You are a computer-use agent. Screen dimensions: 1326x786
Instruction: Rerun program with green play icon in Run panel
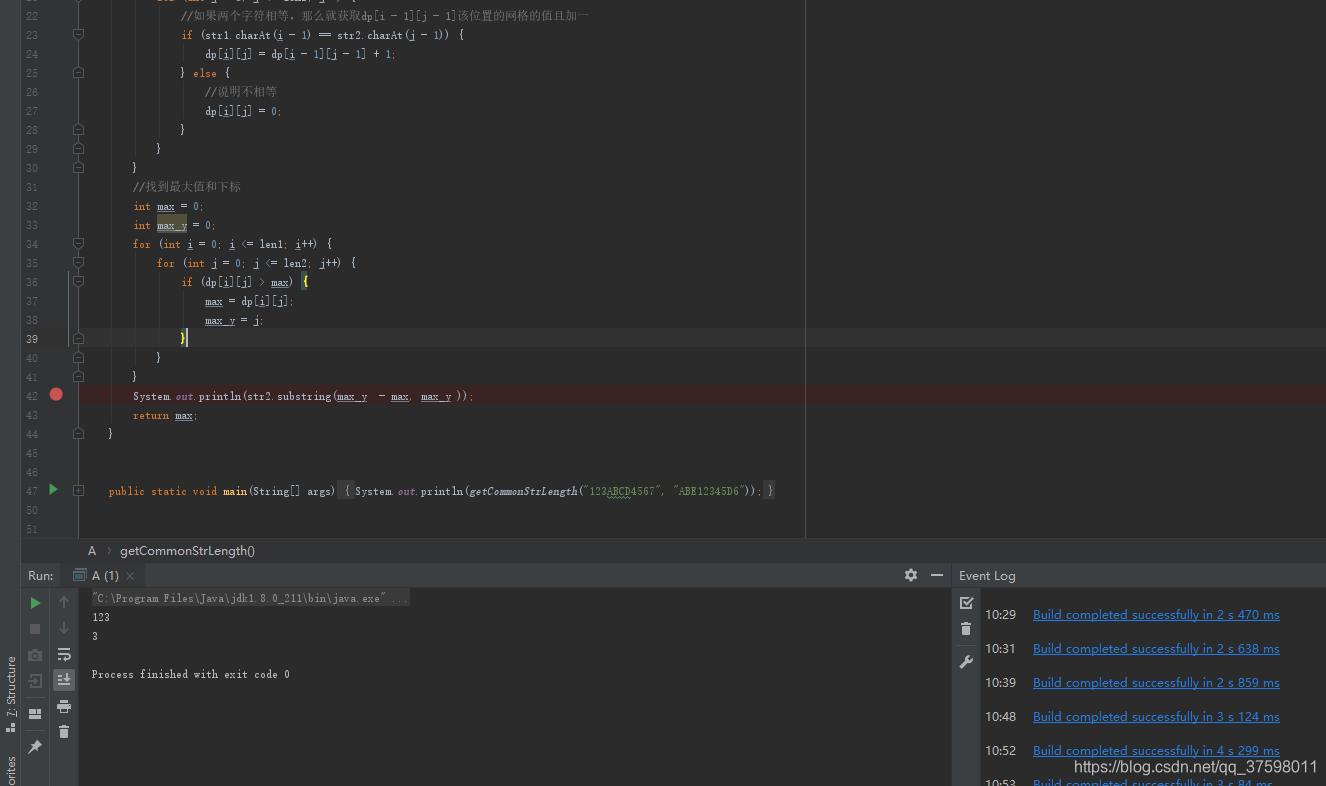[35, 602]
